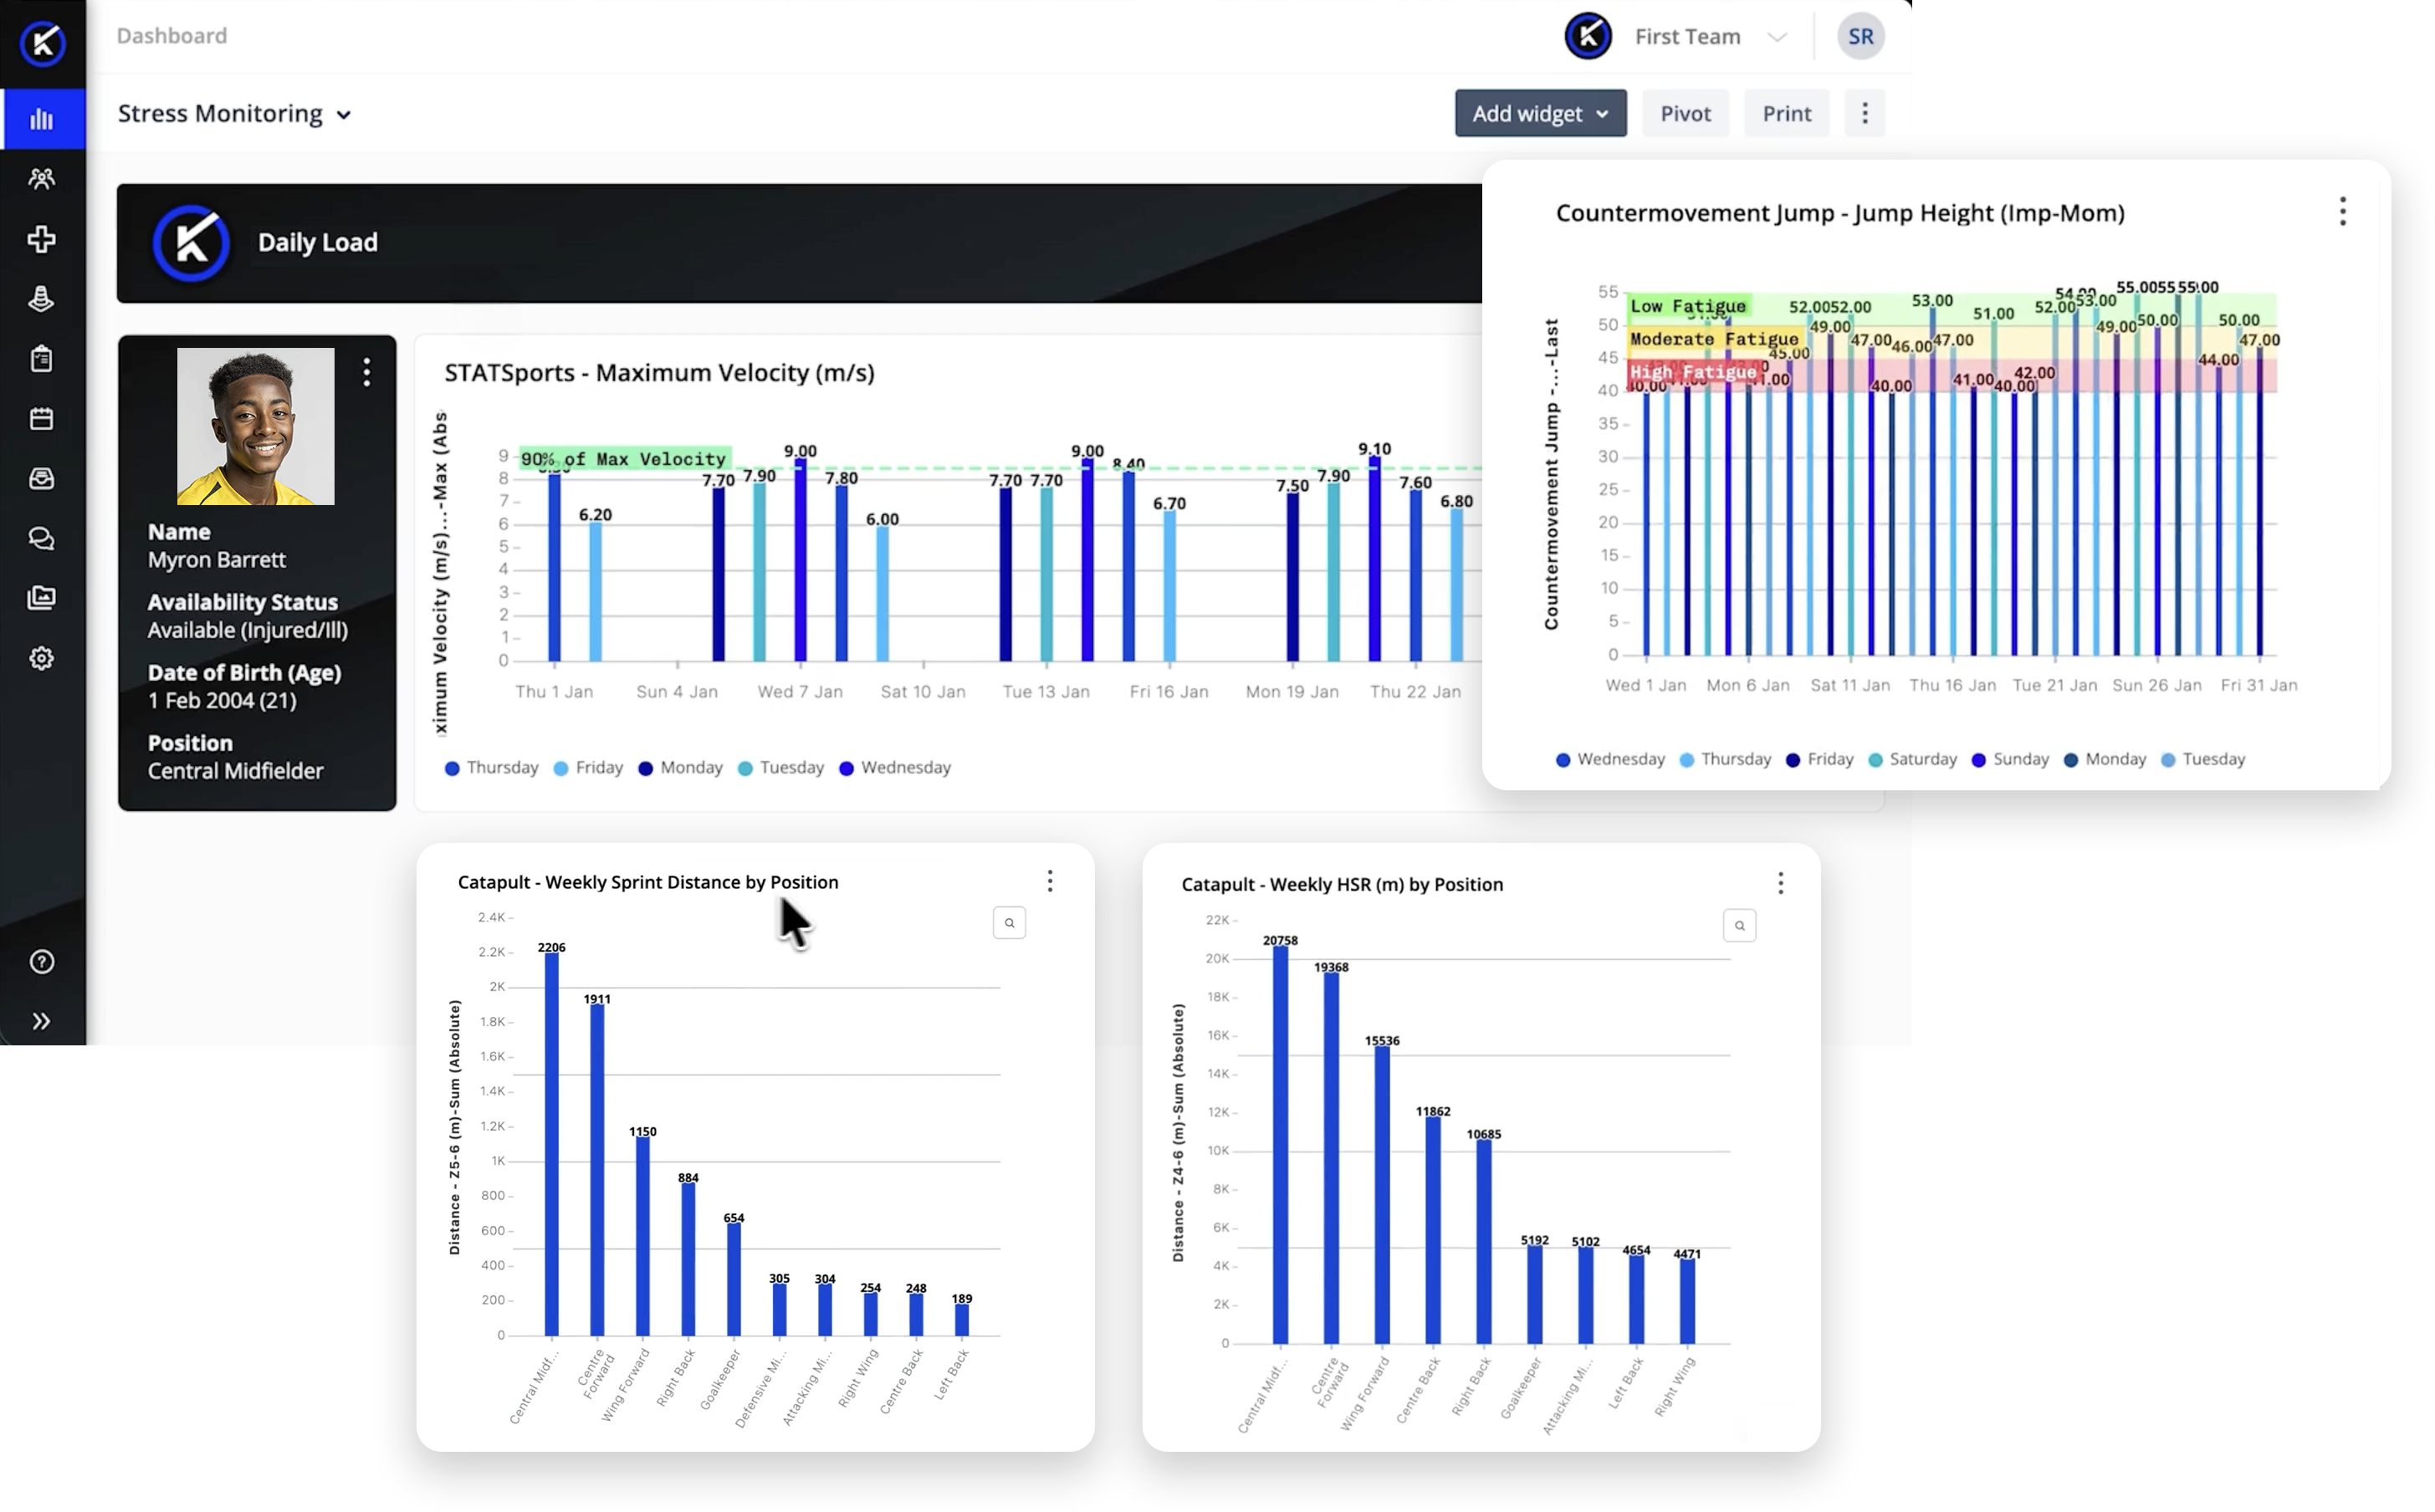Image resolution: width=2435 pixels, height=1512 pixels.
Task: Click the zoom magnifier on Sprint Distance chart
Action: [1009, 923]
